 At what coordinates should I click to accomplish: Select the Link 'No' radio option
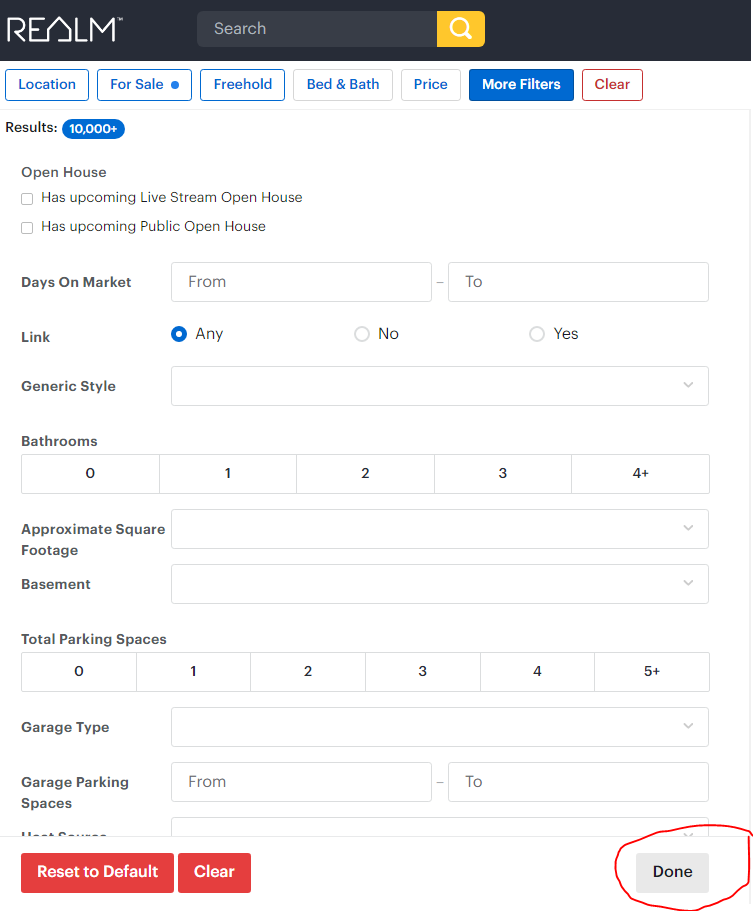coord(362,334)
